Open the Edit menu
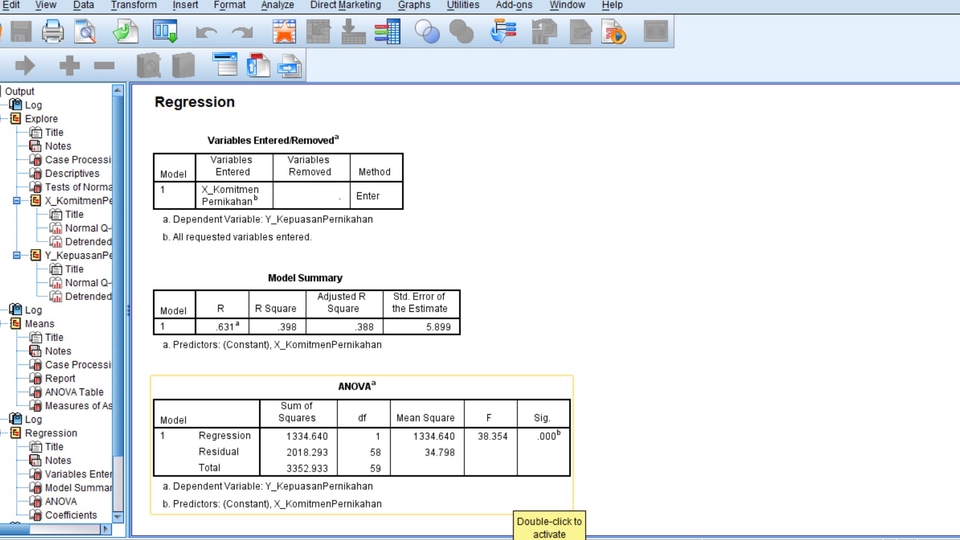This screenshot has width=960, height=540. pos(11,5)
